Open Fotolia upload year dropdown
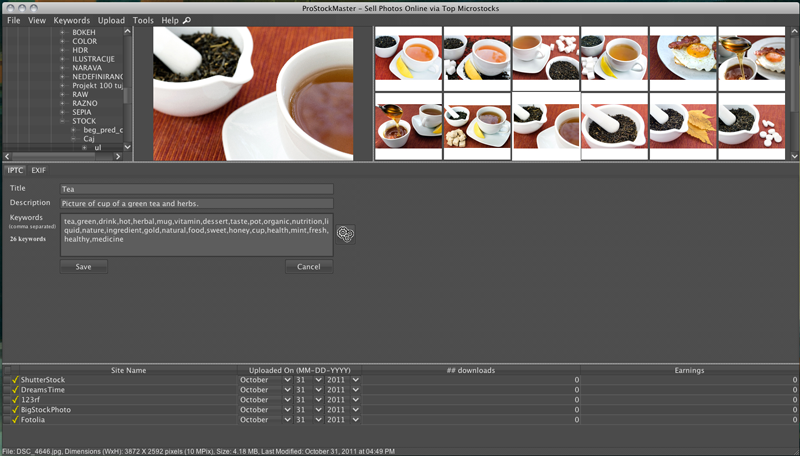800x456 pixels. (355, 420)
